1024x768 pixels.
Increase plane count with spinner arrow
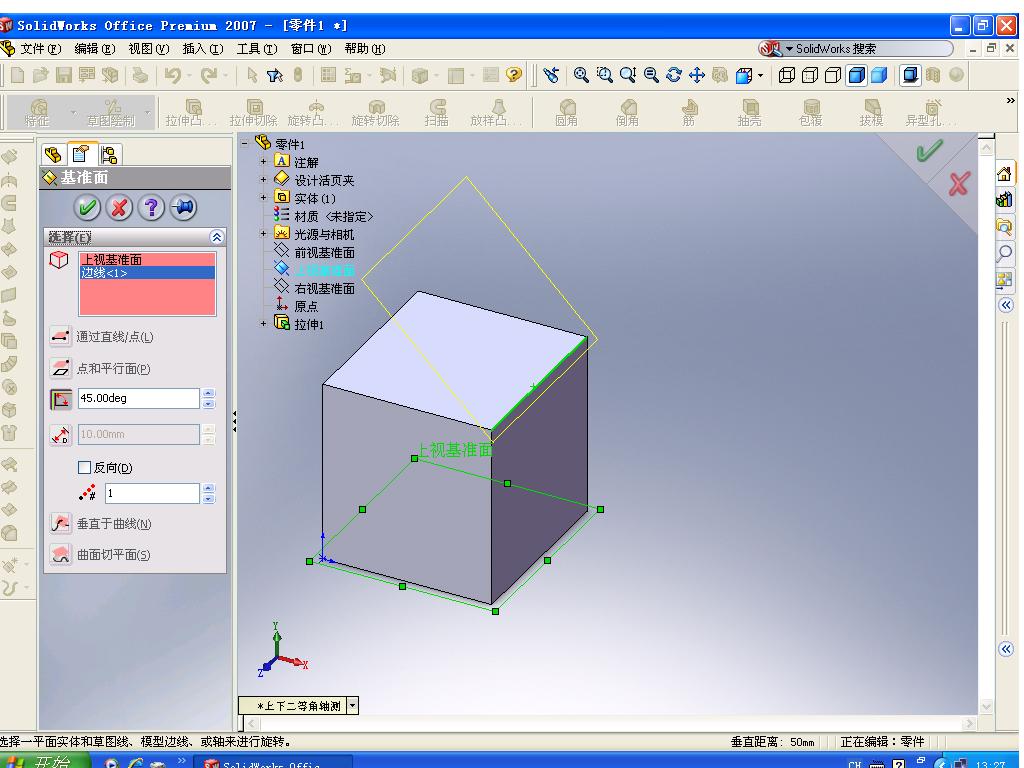208,488
